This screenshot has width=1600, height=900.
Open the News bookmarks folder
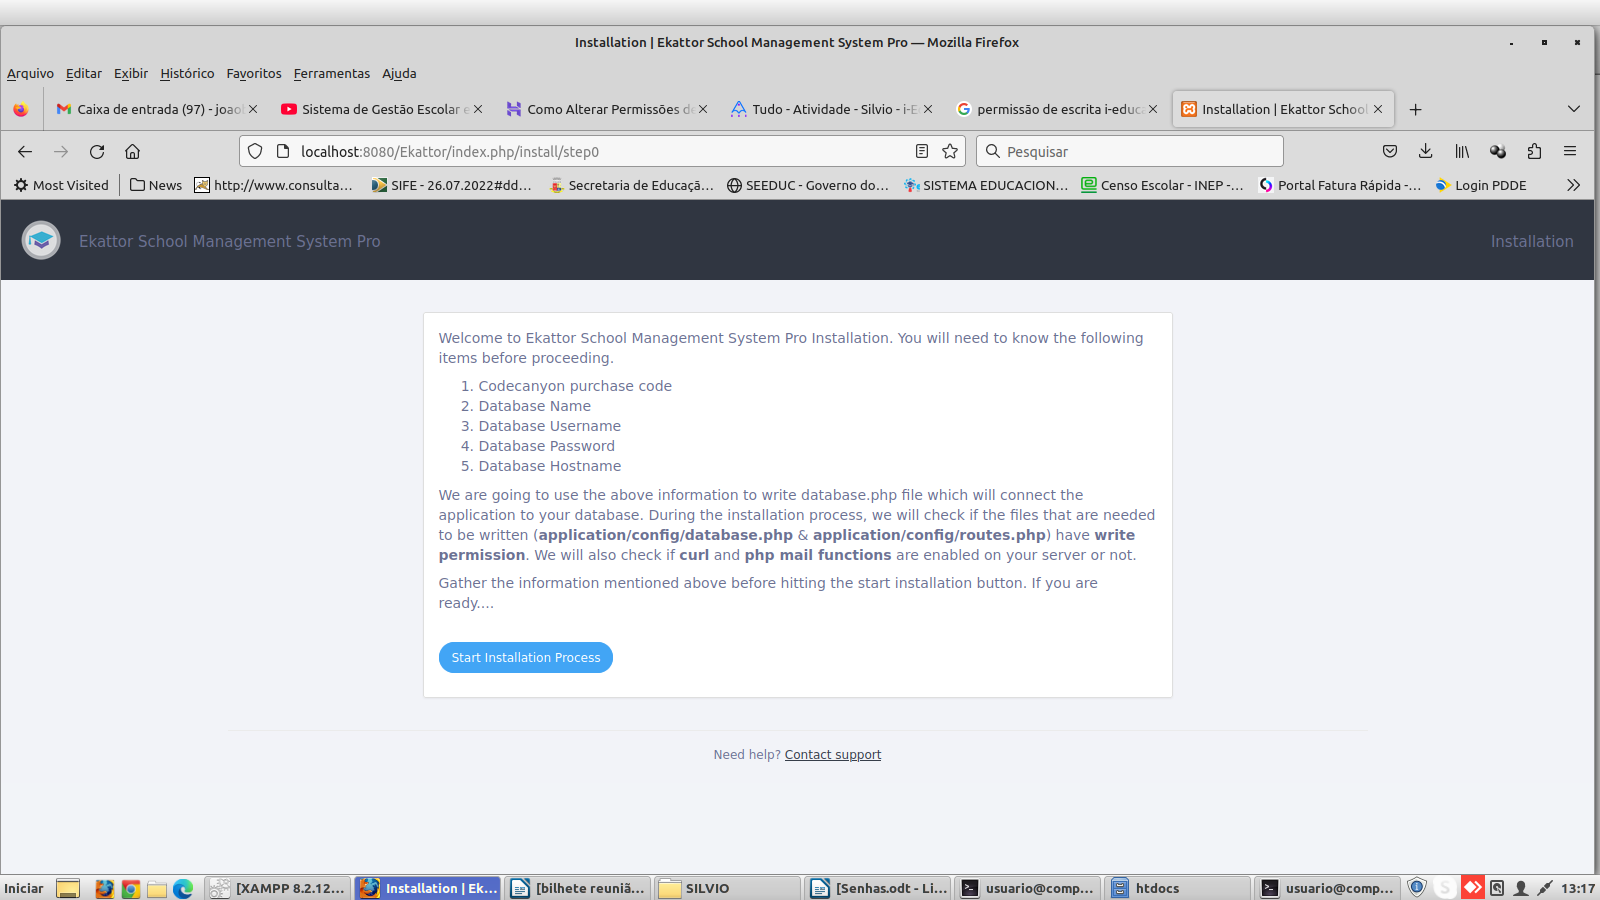156,185
